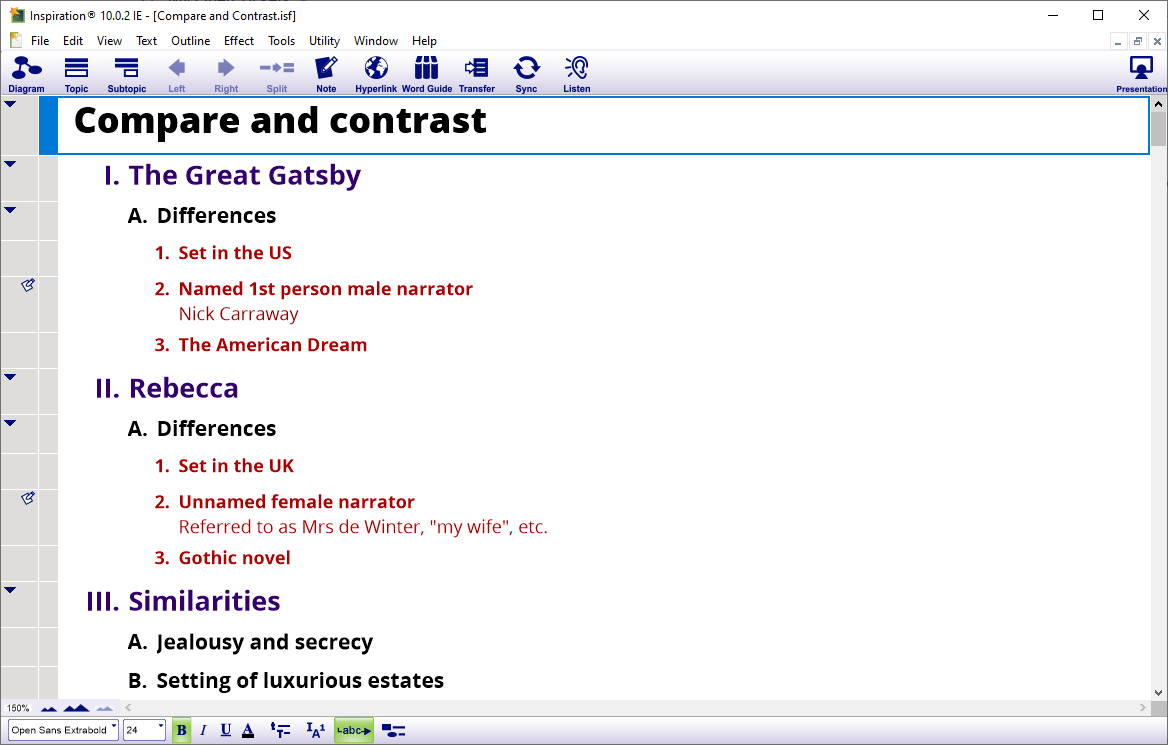Open the Edit menu
1168x745 pixels.
coord(73,40)
